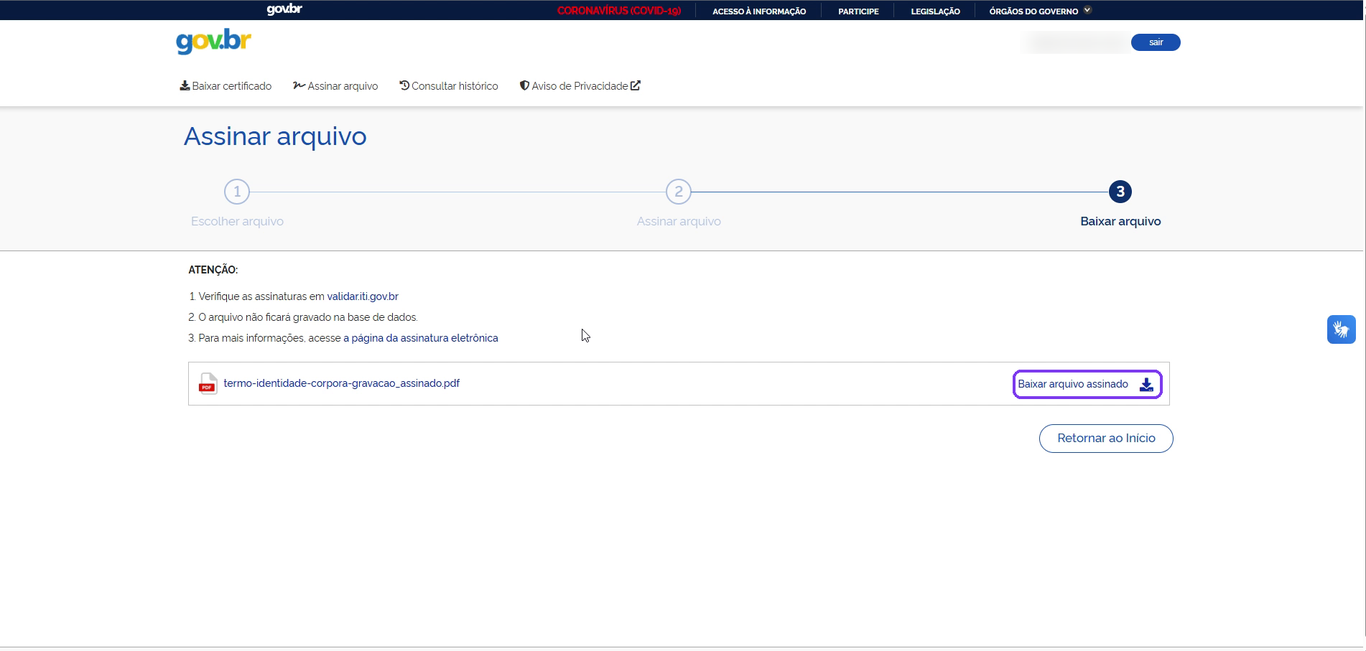Download the signed file via Baixar arquivo assinado

pyautogui.click(x=1087, y=384)
